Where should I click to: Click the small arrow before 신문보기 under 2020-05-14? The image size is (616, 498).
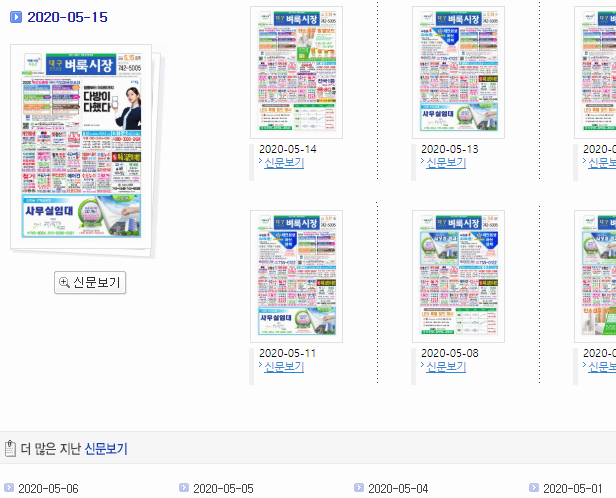[260, 161]
